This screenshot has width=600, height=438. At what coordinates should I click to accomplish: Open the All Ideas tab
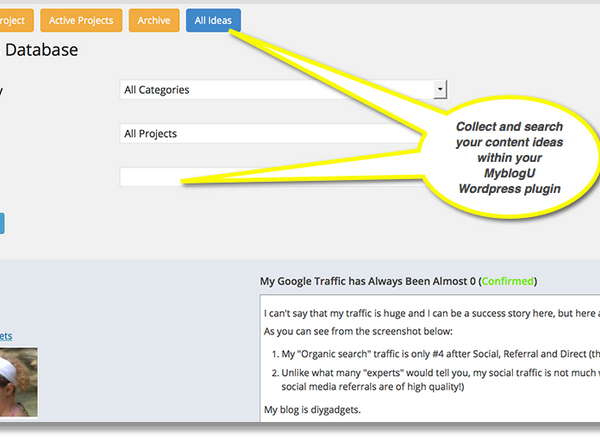click(213, 20)
